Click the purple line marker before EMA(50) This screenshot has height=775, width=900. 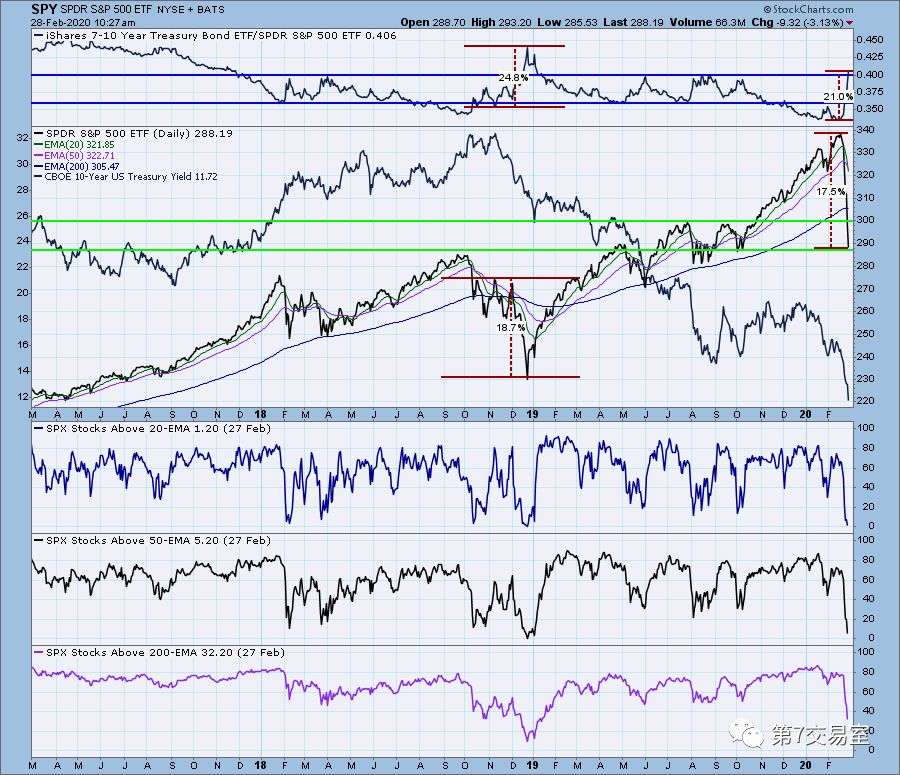click(38, 156)
